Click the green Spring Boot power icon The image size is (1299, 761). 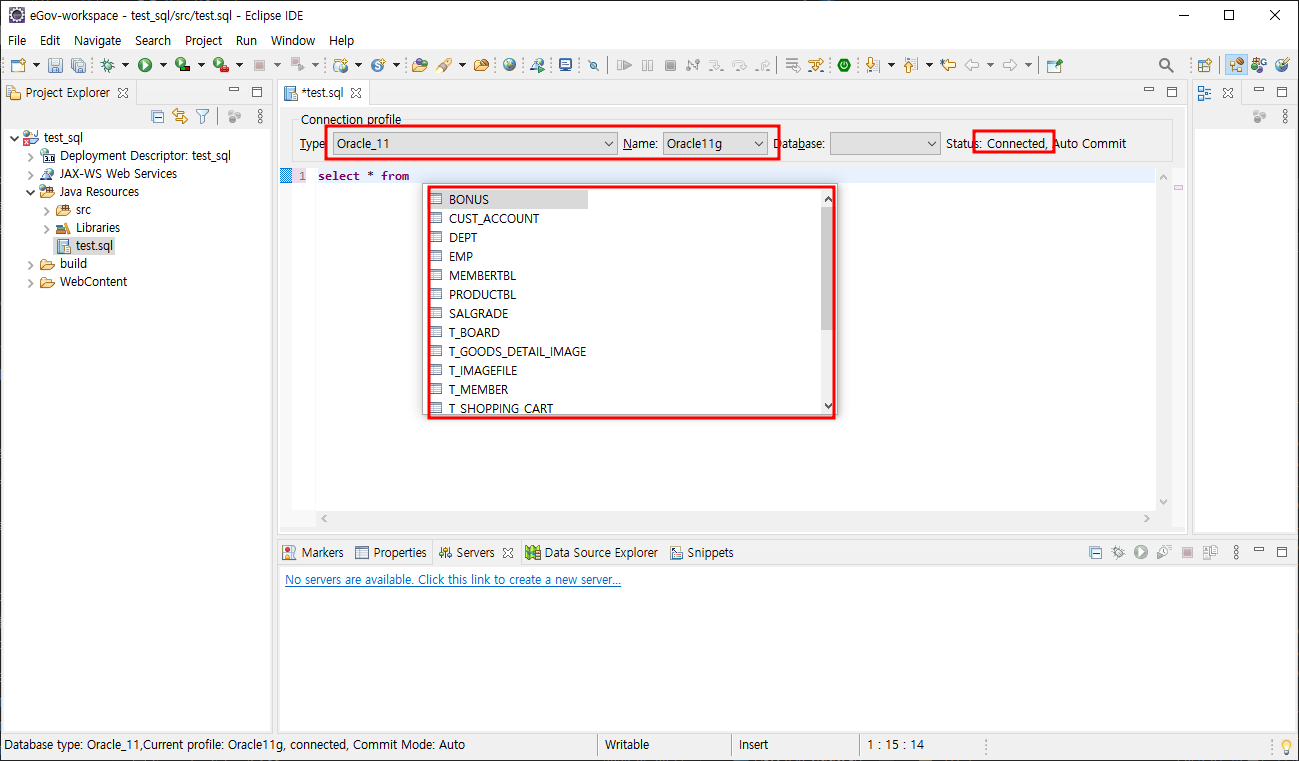[844, 65]
